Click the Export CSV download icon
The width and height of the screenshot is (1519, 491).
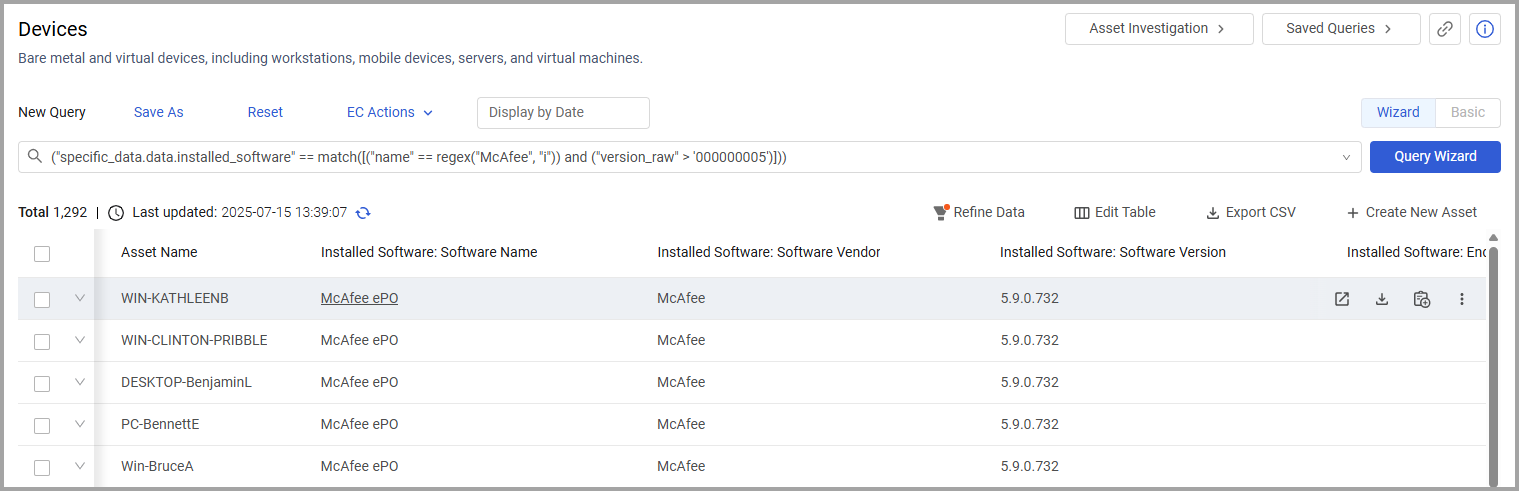click(1212, 212)
